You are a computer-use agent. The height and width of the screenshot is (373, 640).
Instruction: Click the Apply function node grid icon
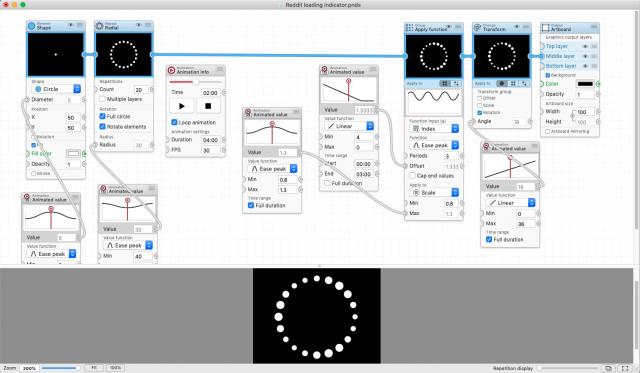(x=409, y=28)
